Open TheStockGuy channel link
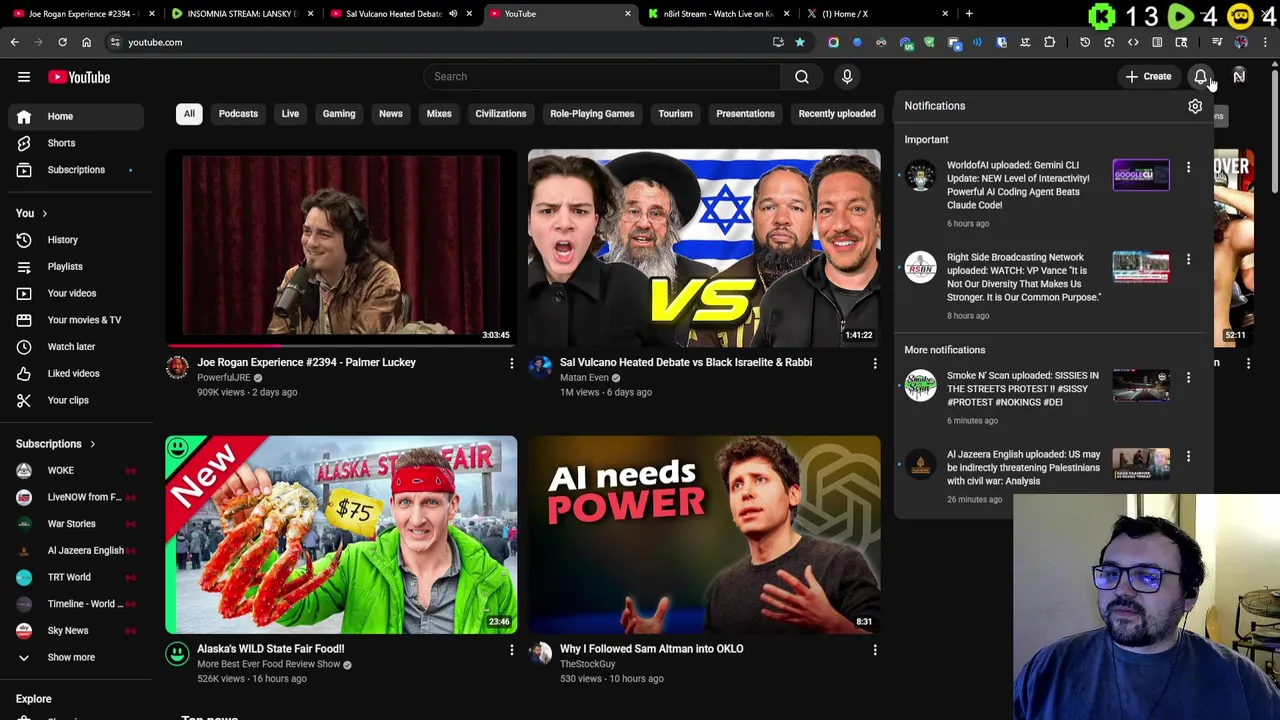 coord(587,664)
